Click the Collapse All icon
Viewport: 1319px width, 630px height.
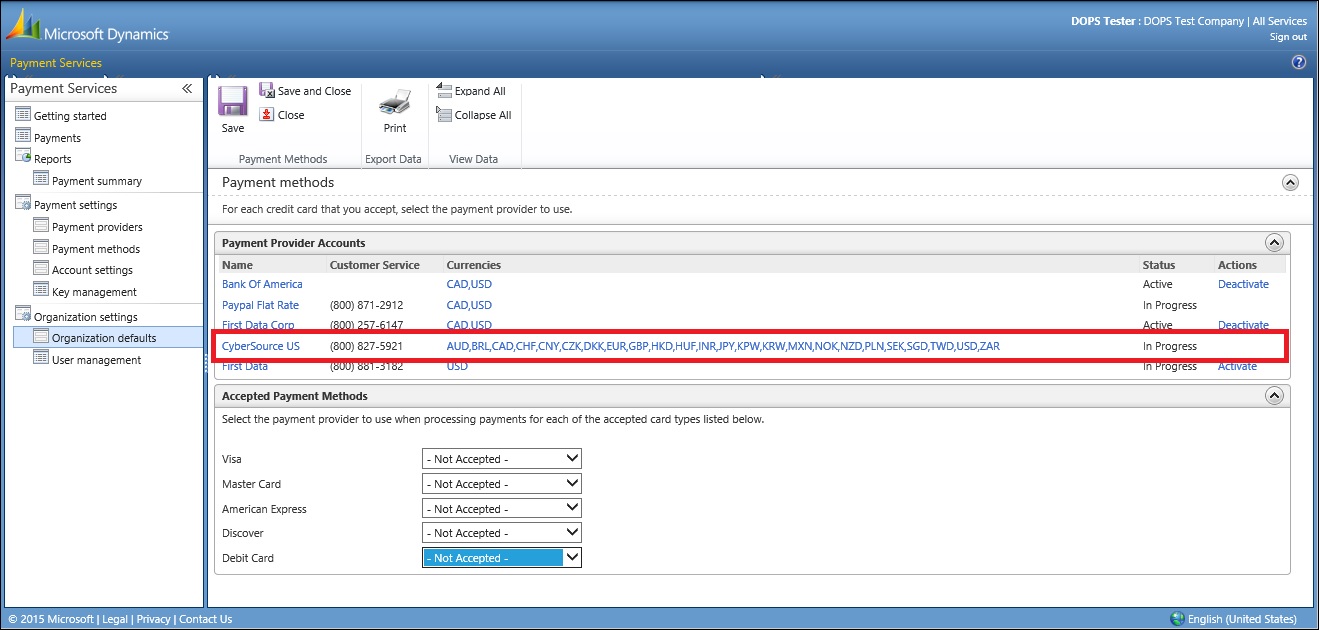tap(444, 114)
